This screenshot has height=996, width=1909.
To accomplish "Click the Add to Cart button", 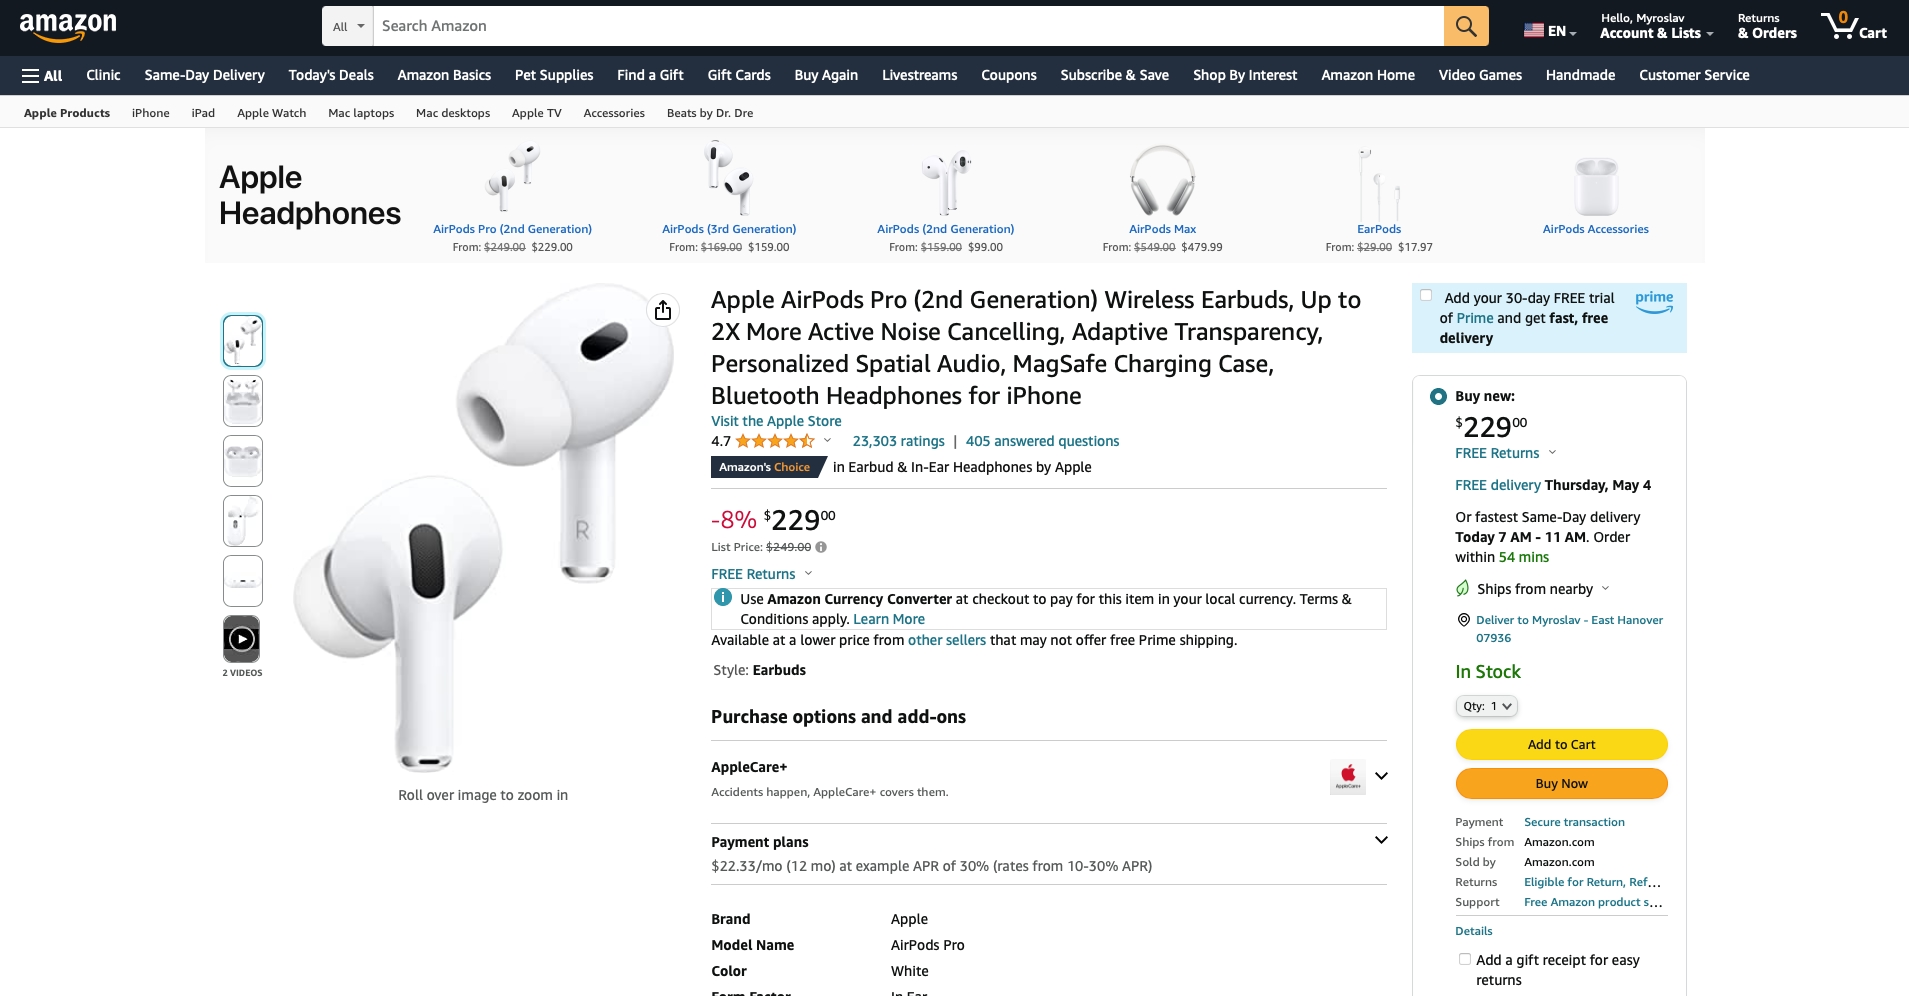I will (x=1561, y=744).
